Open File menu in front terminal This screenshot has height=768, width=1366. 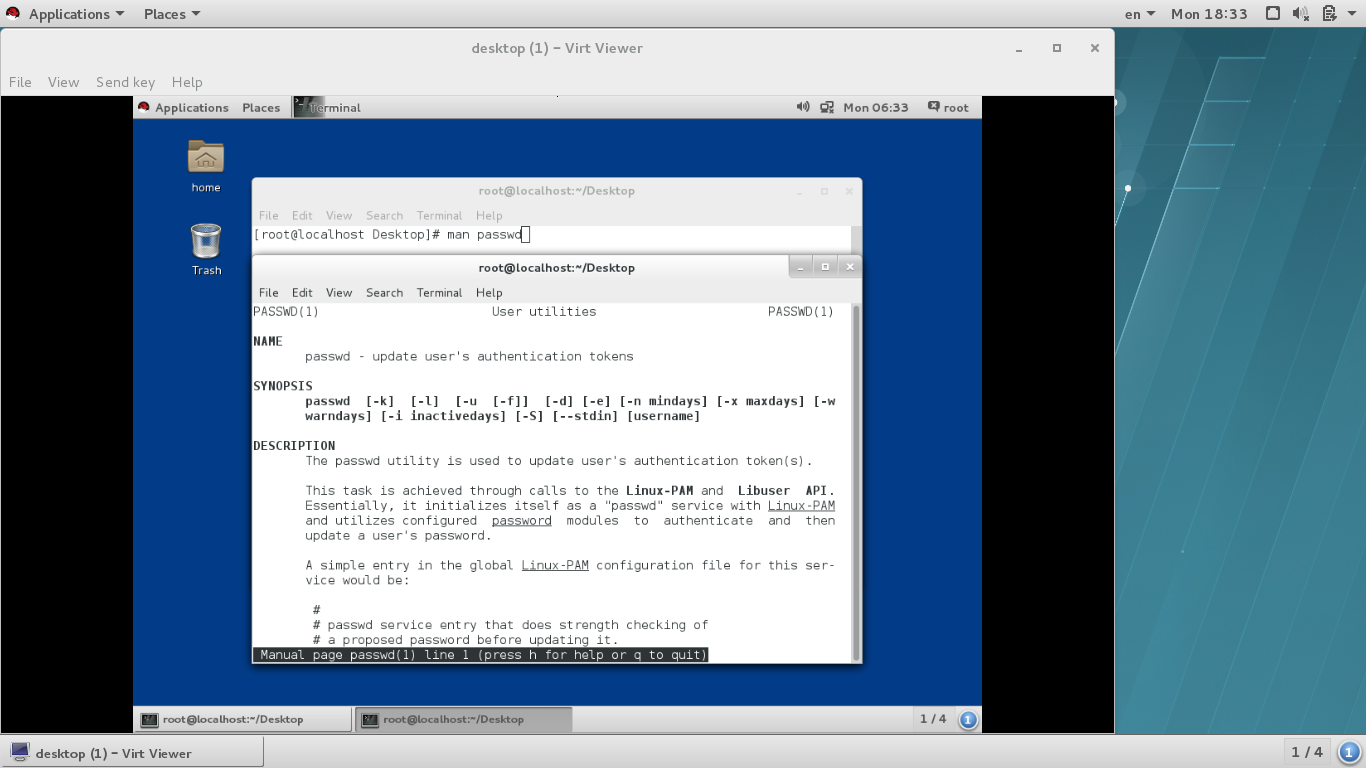coord(269,292)
